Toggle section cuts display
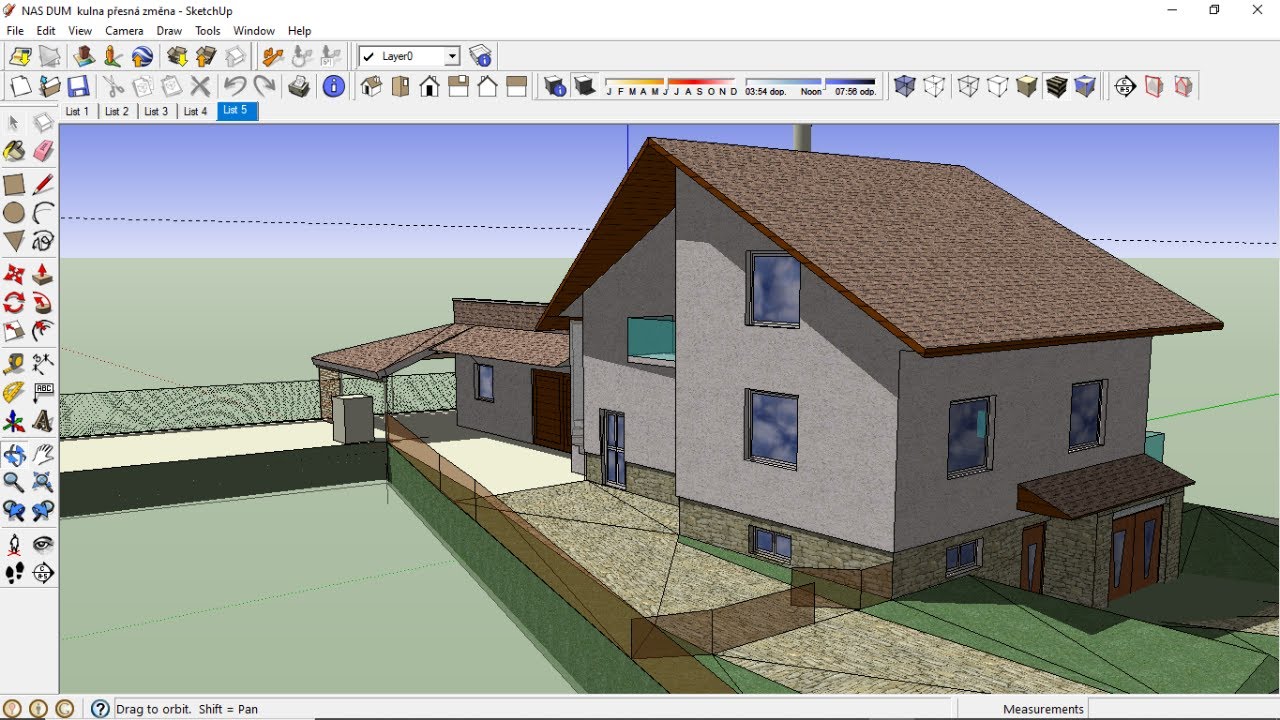1280x720 pixels. point(1183,87)
